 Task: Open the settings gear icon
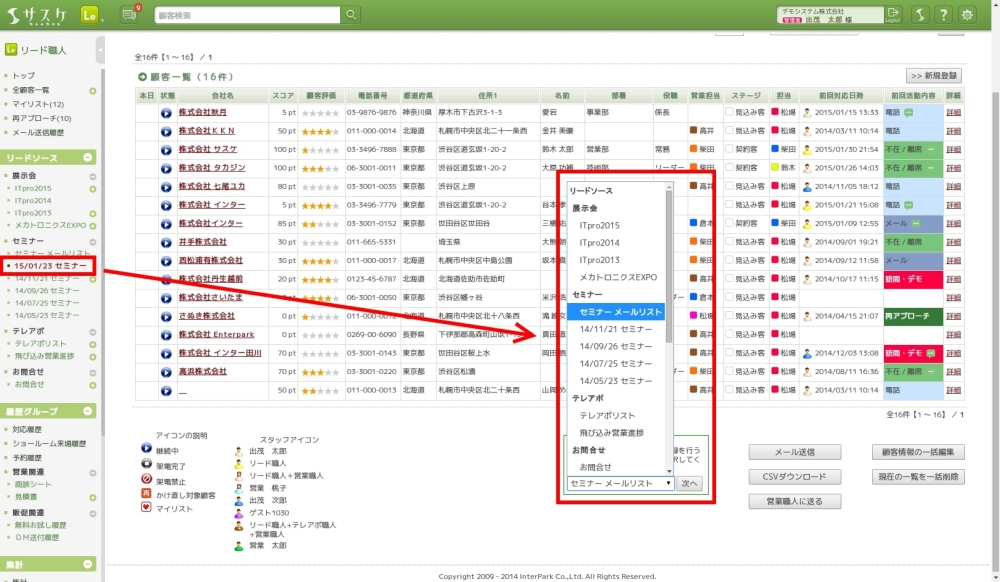click(x=967, y=15)
